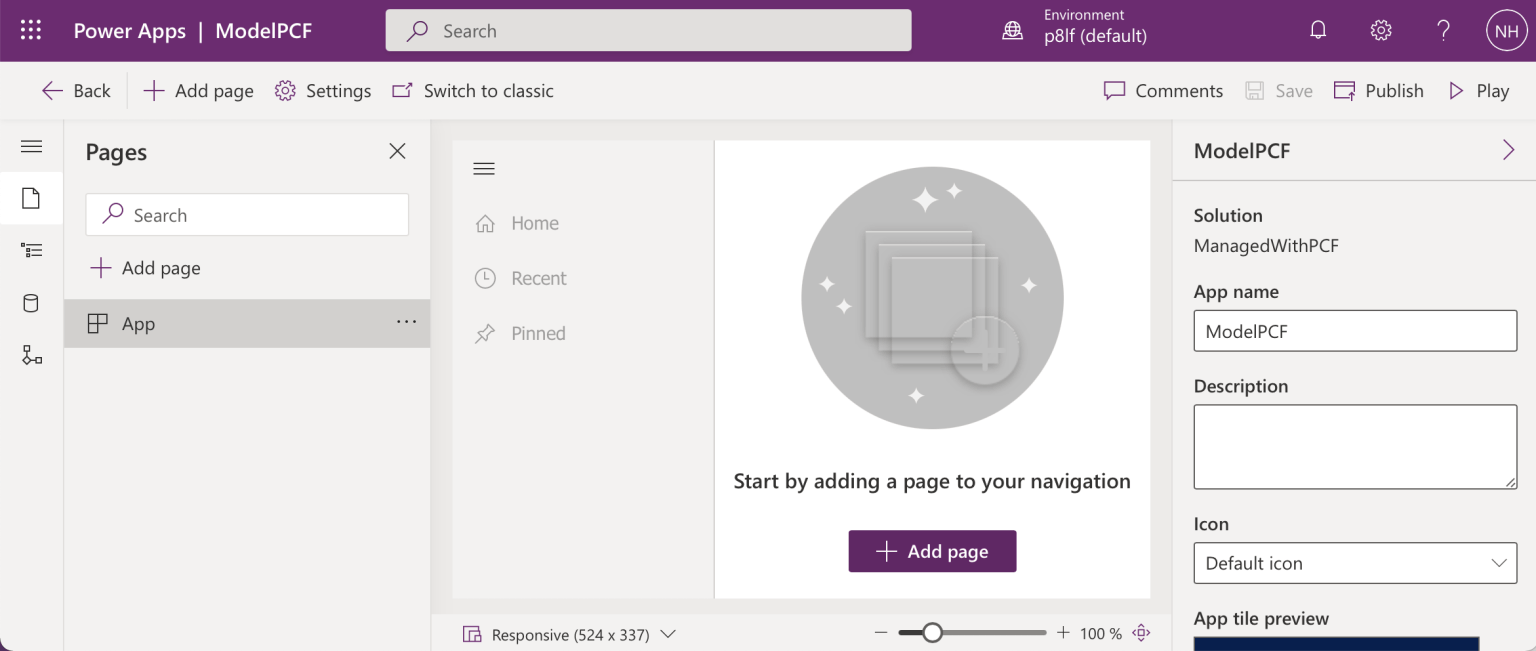Open the Icon dropdown showing Default icon
This screenshot has height=651, width=1536.
pos(1355,563)
